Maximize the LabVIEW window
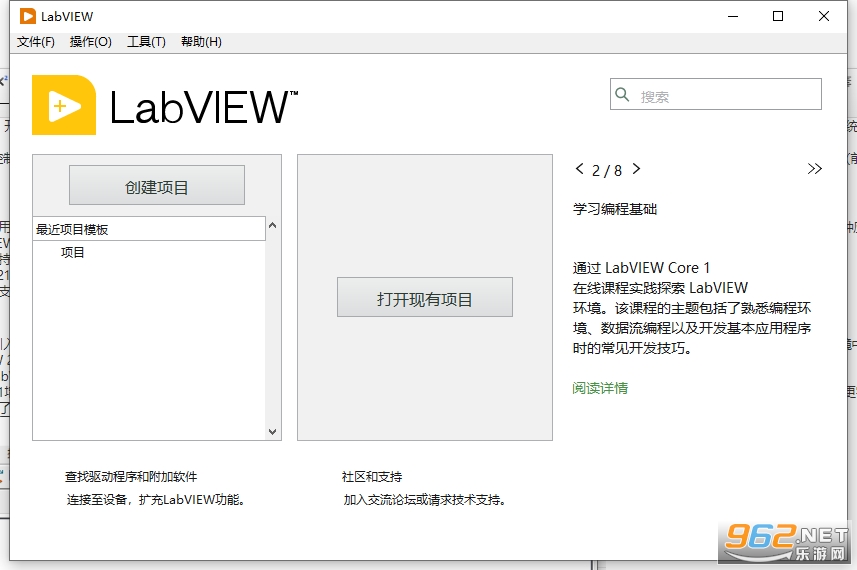The image size is (857, 570). point(778,16)
